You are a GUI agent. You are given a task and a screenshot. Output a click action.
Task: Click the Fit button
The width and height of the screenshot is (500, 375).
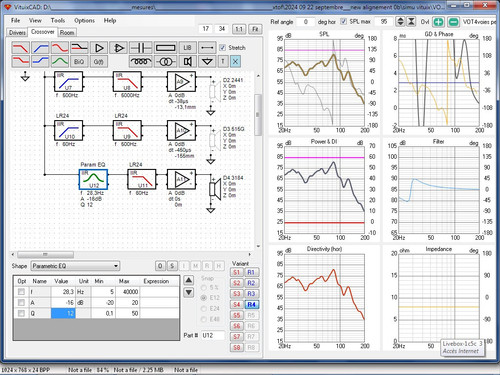pos(255,29)
